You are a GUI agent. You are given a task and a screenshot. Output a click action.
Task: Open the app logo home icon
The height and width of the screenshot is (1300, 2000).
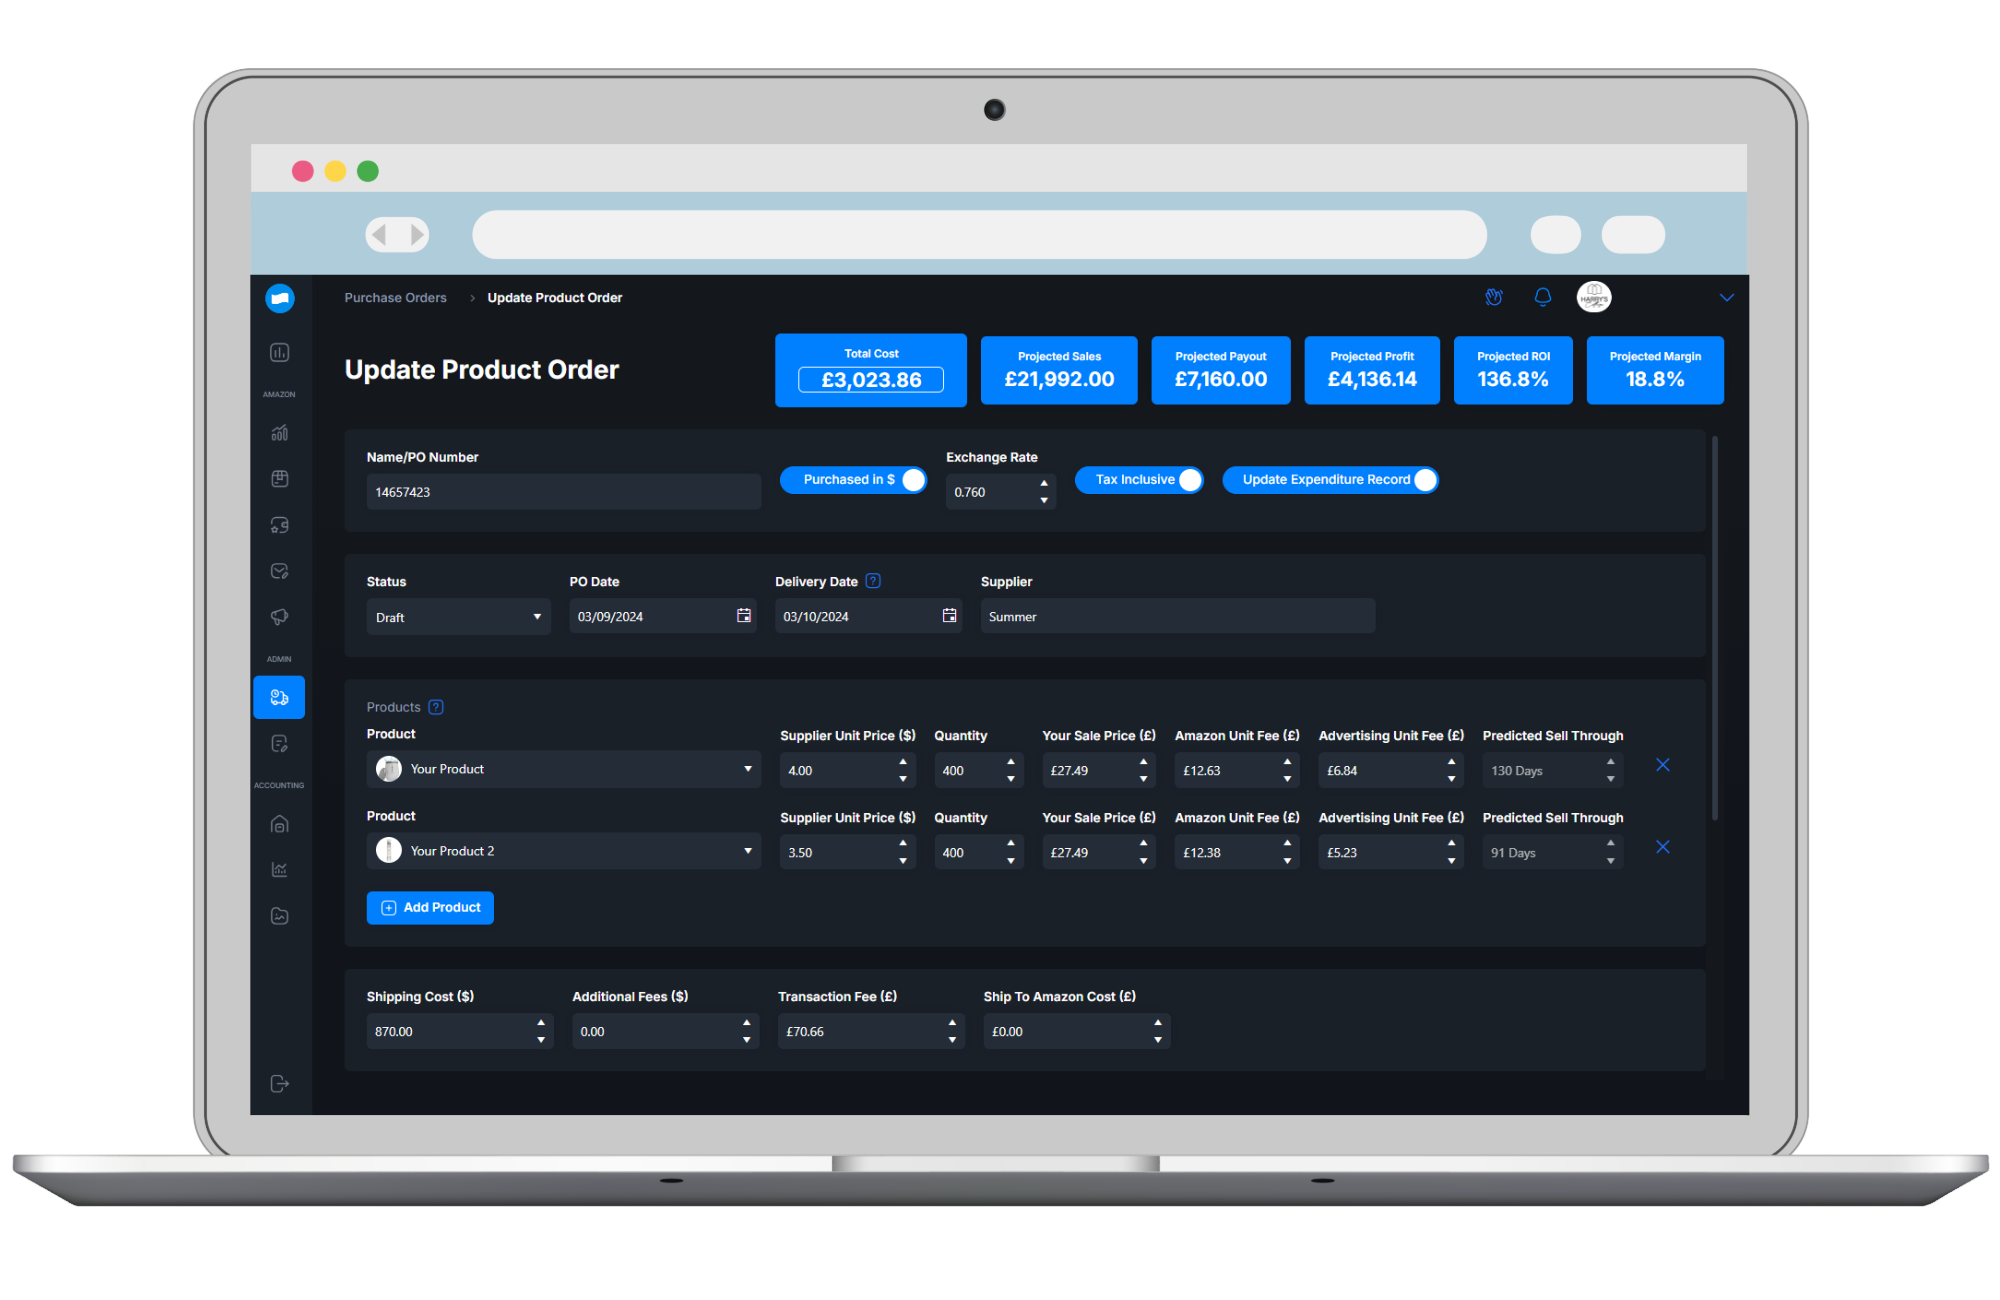tap(280, 298)
